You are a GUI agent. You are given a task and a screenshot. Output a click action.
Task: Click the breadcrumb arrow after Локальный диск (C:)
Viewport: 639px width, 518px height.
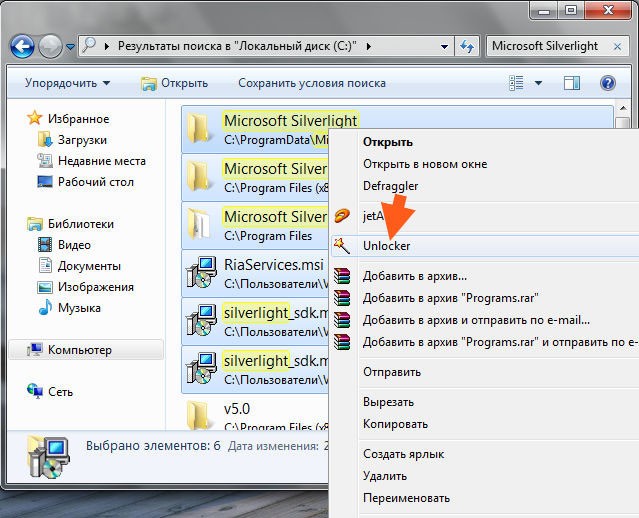click(x=368, y=46)
